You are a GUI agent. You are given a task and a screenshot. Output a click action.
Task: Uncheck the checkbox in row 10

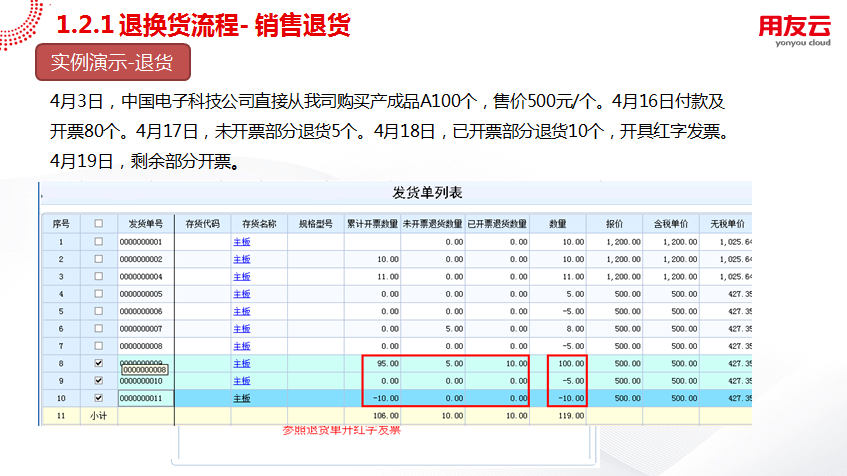click(98, 398)
